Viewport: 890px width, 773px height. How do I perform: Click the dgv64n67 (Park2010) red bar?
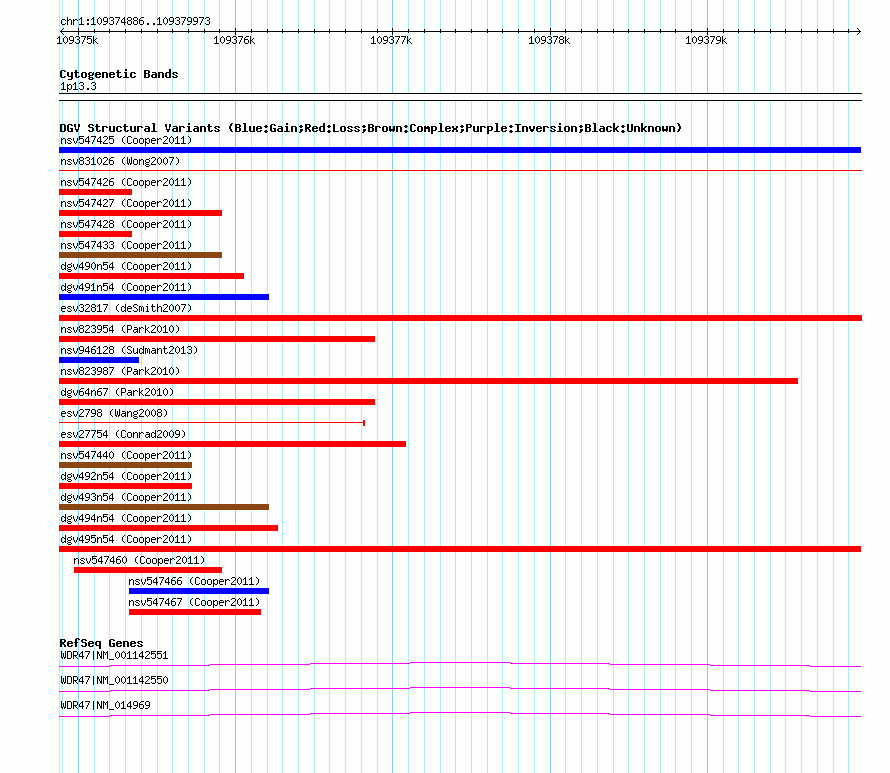[217, 402]
